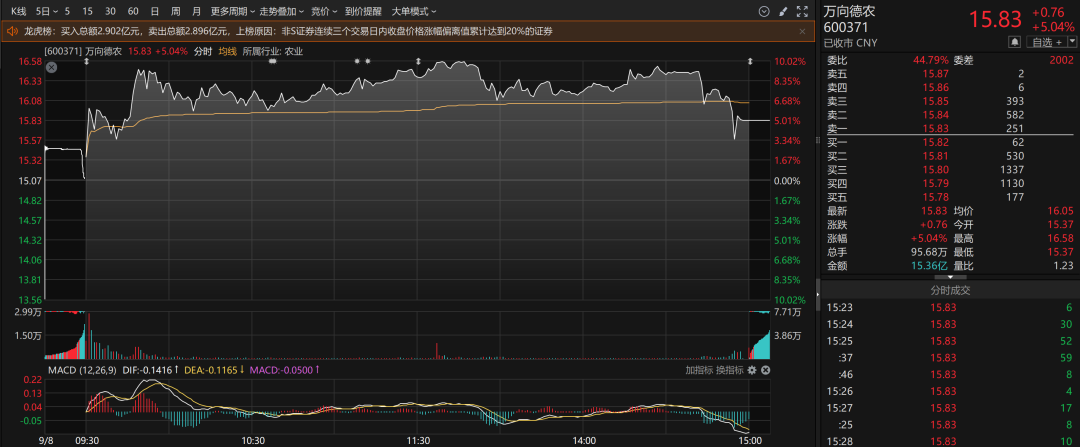Switch to daily 日 period

pyautogui.click(x=154, y=12)
